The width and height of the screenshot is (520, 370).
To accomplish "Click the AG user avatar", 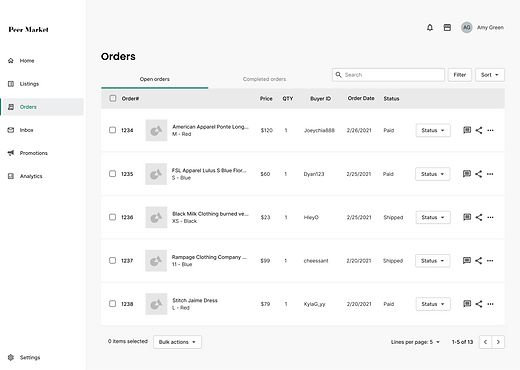I will click(x=467, y=28).
